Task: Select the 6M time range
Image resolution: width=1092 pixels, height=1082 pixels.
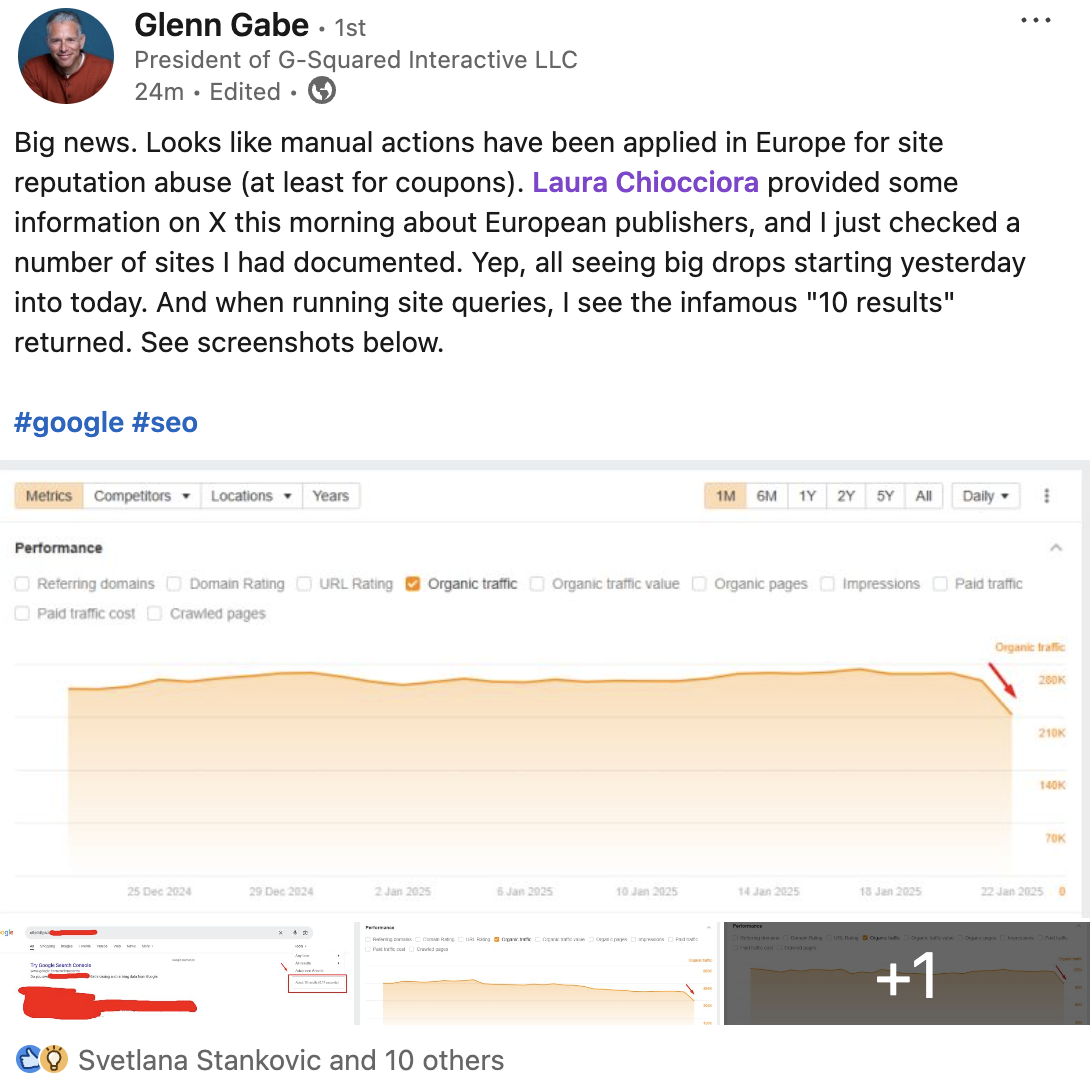Action: [x=766, y=495]
